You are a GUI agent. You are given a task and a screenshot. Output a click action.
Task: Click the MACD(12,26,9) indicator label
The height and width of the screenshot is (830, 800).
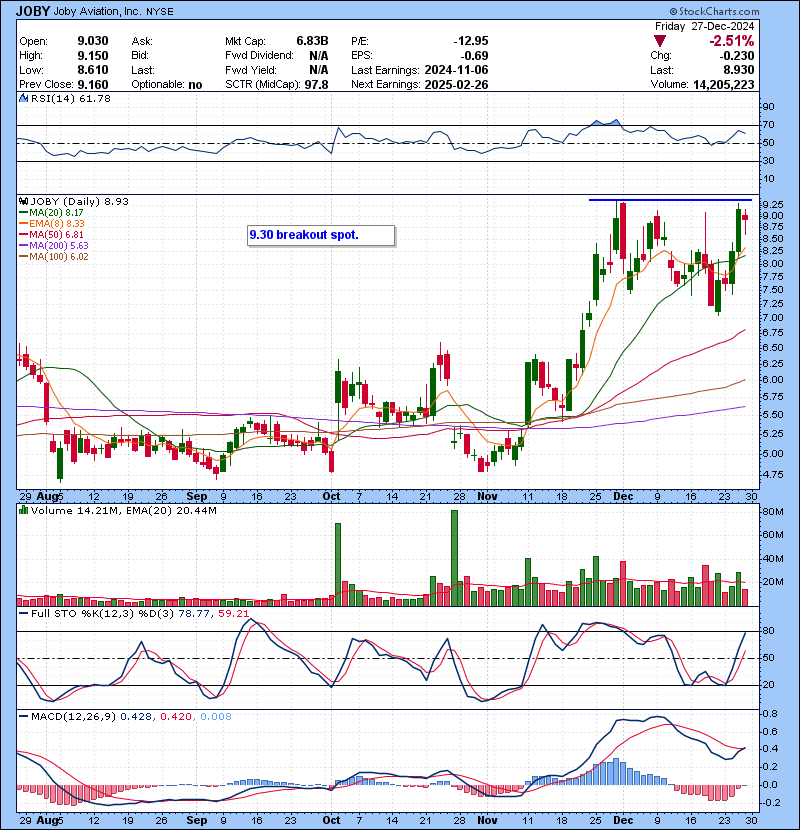click(73, 717)
